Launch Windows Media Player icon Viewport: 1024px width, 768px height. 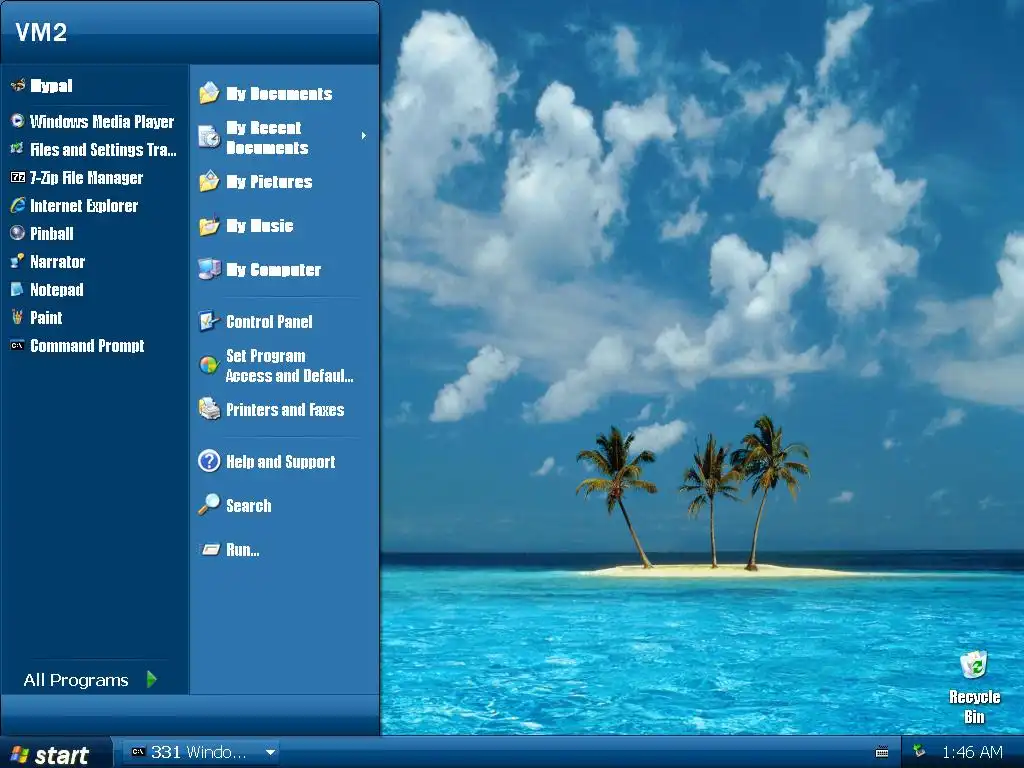(18, 121)
